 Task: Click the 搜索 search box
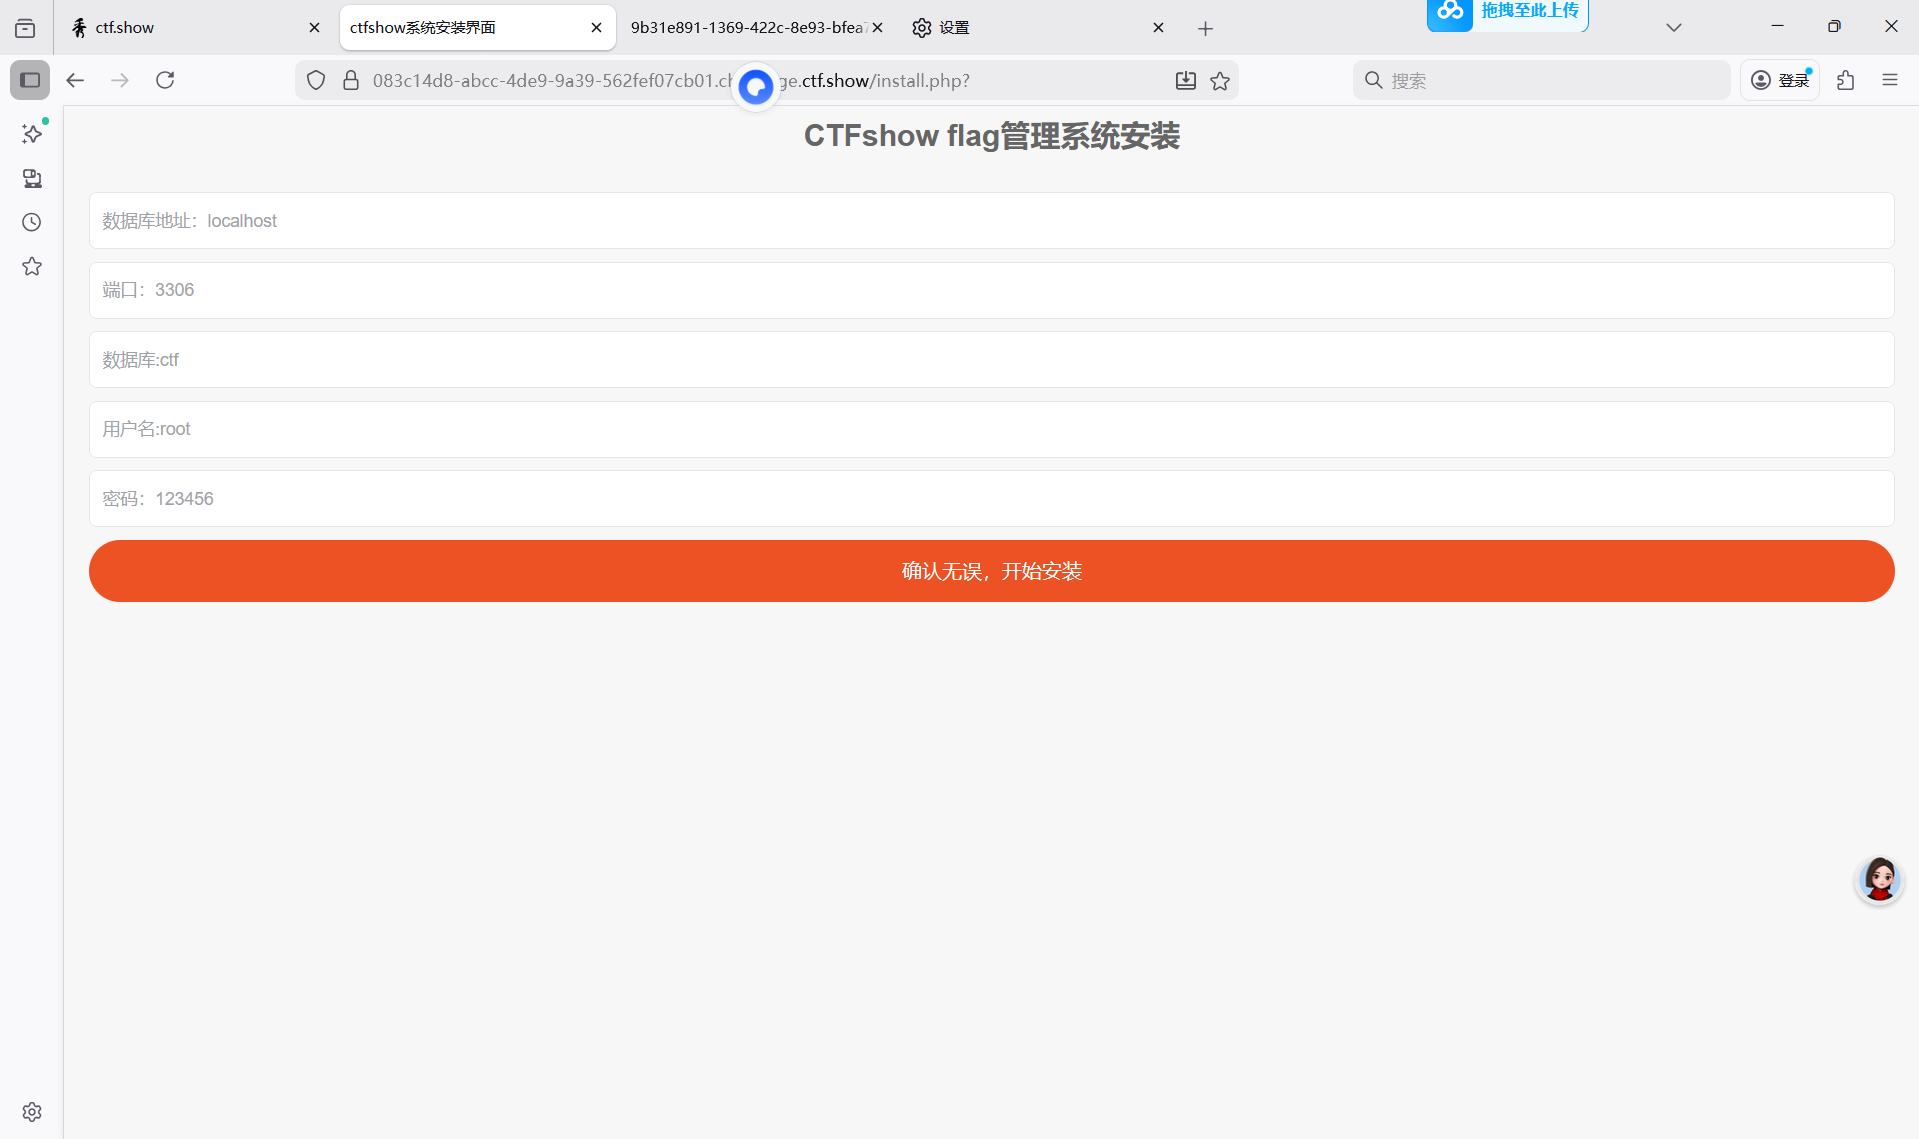coord(1541,81)
